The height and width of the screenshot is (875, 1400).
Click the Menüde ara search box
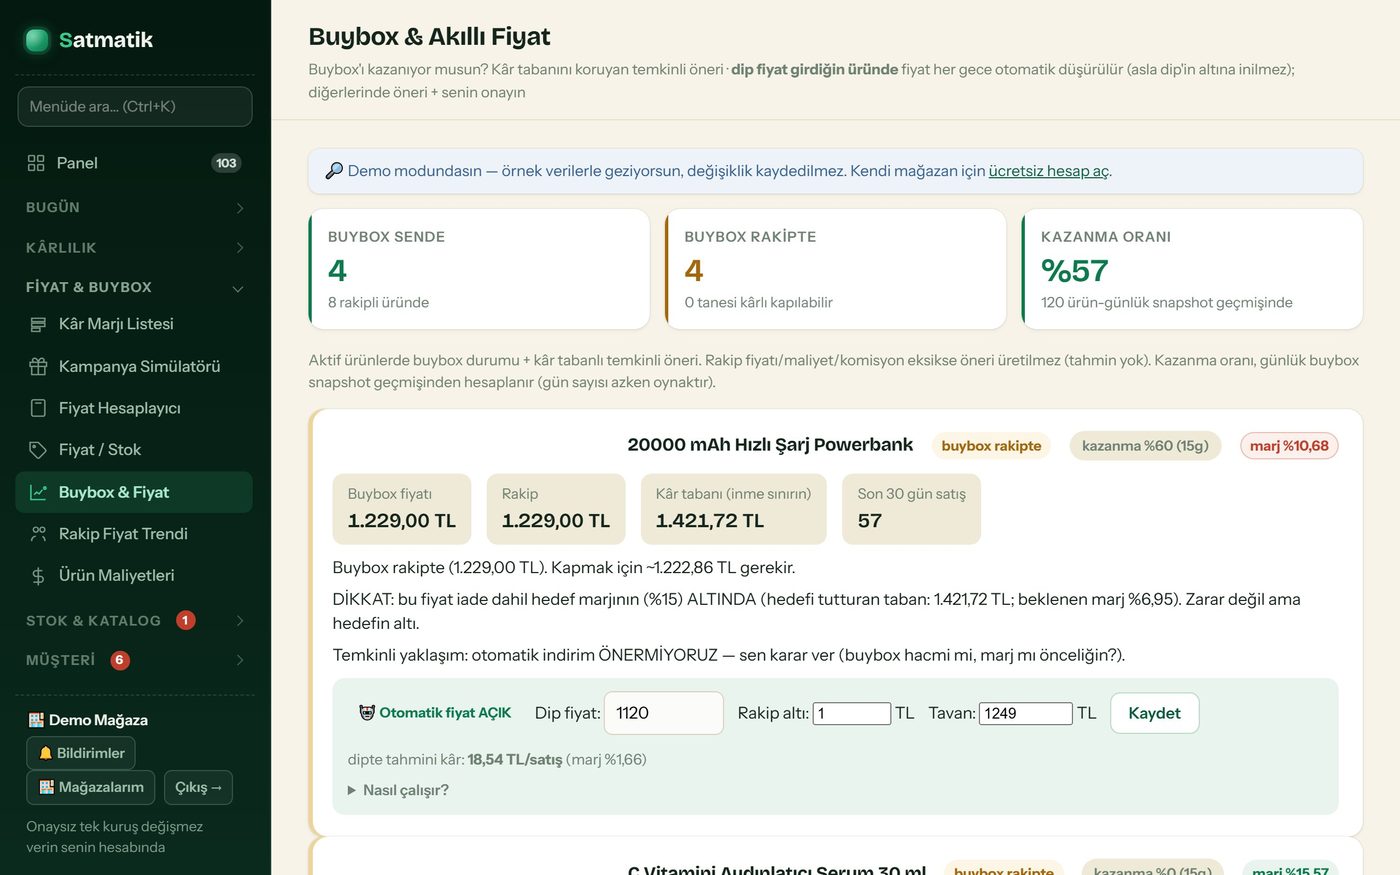(x=135, y=107)
